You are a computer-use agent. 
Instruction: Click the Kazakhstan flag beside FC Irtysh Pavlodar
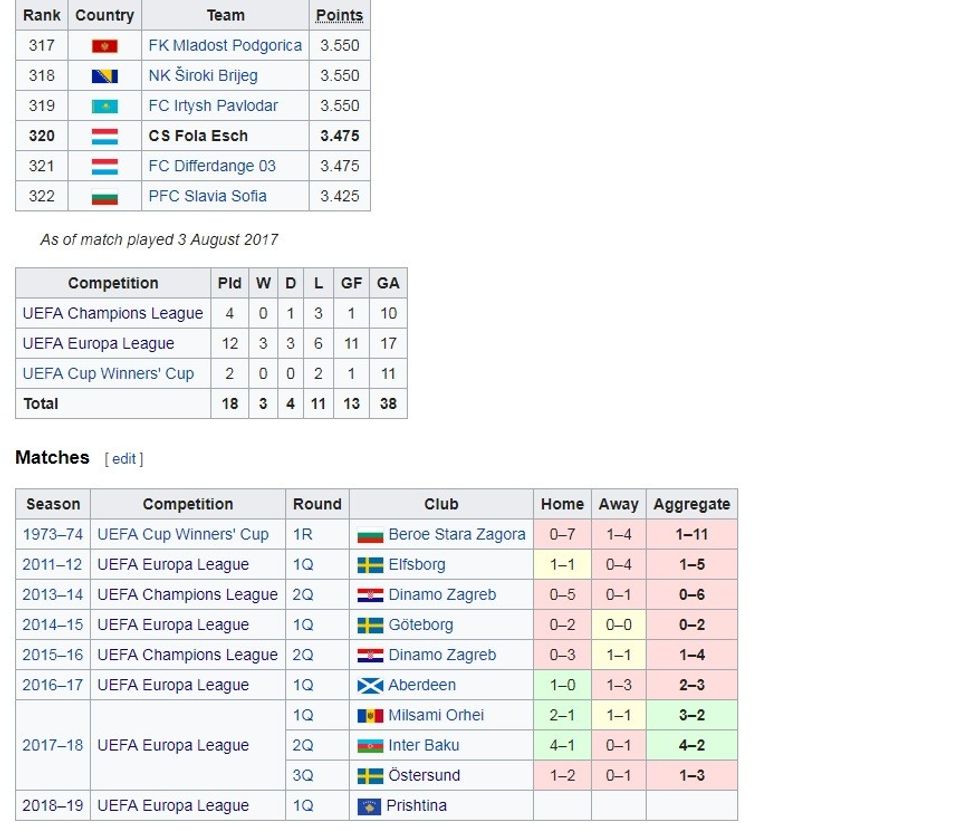click(x=104, y=106)
